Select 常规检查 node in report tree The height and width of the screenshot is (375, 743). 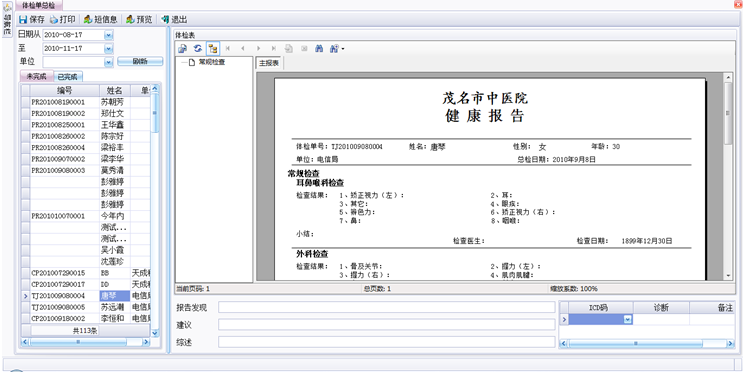211,62
